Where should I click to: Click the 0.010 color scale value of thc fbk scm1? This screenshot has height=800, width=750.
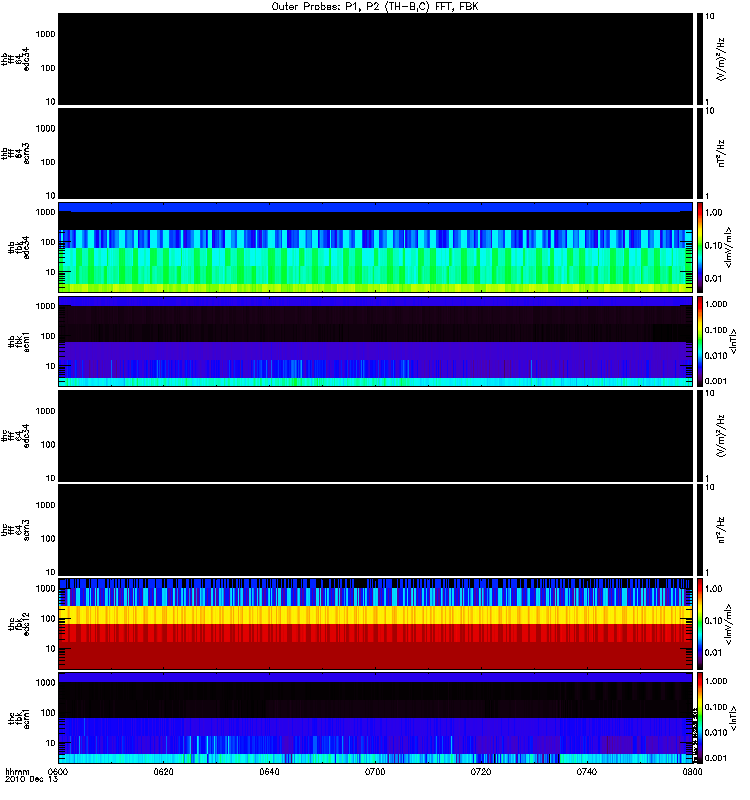[716, 733]
